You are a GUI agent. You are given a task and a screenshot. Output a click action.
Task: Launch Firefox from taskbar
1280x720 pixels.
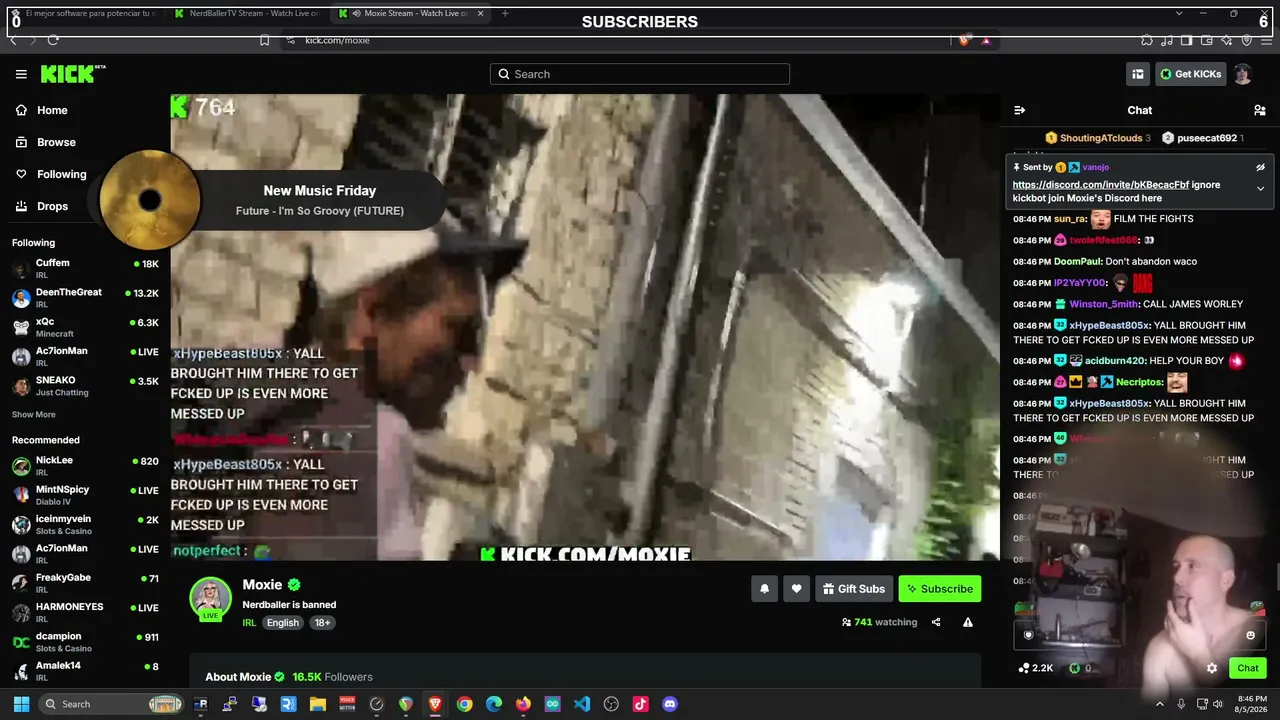click(523, 704)
